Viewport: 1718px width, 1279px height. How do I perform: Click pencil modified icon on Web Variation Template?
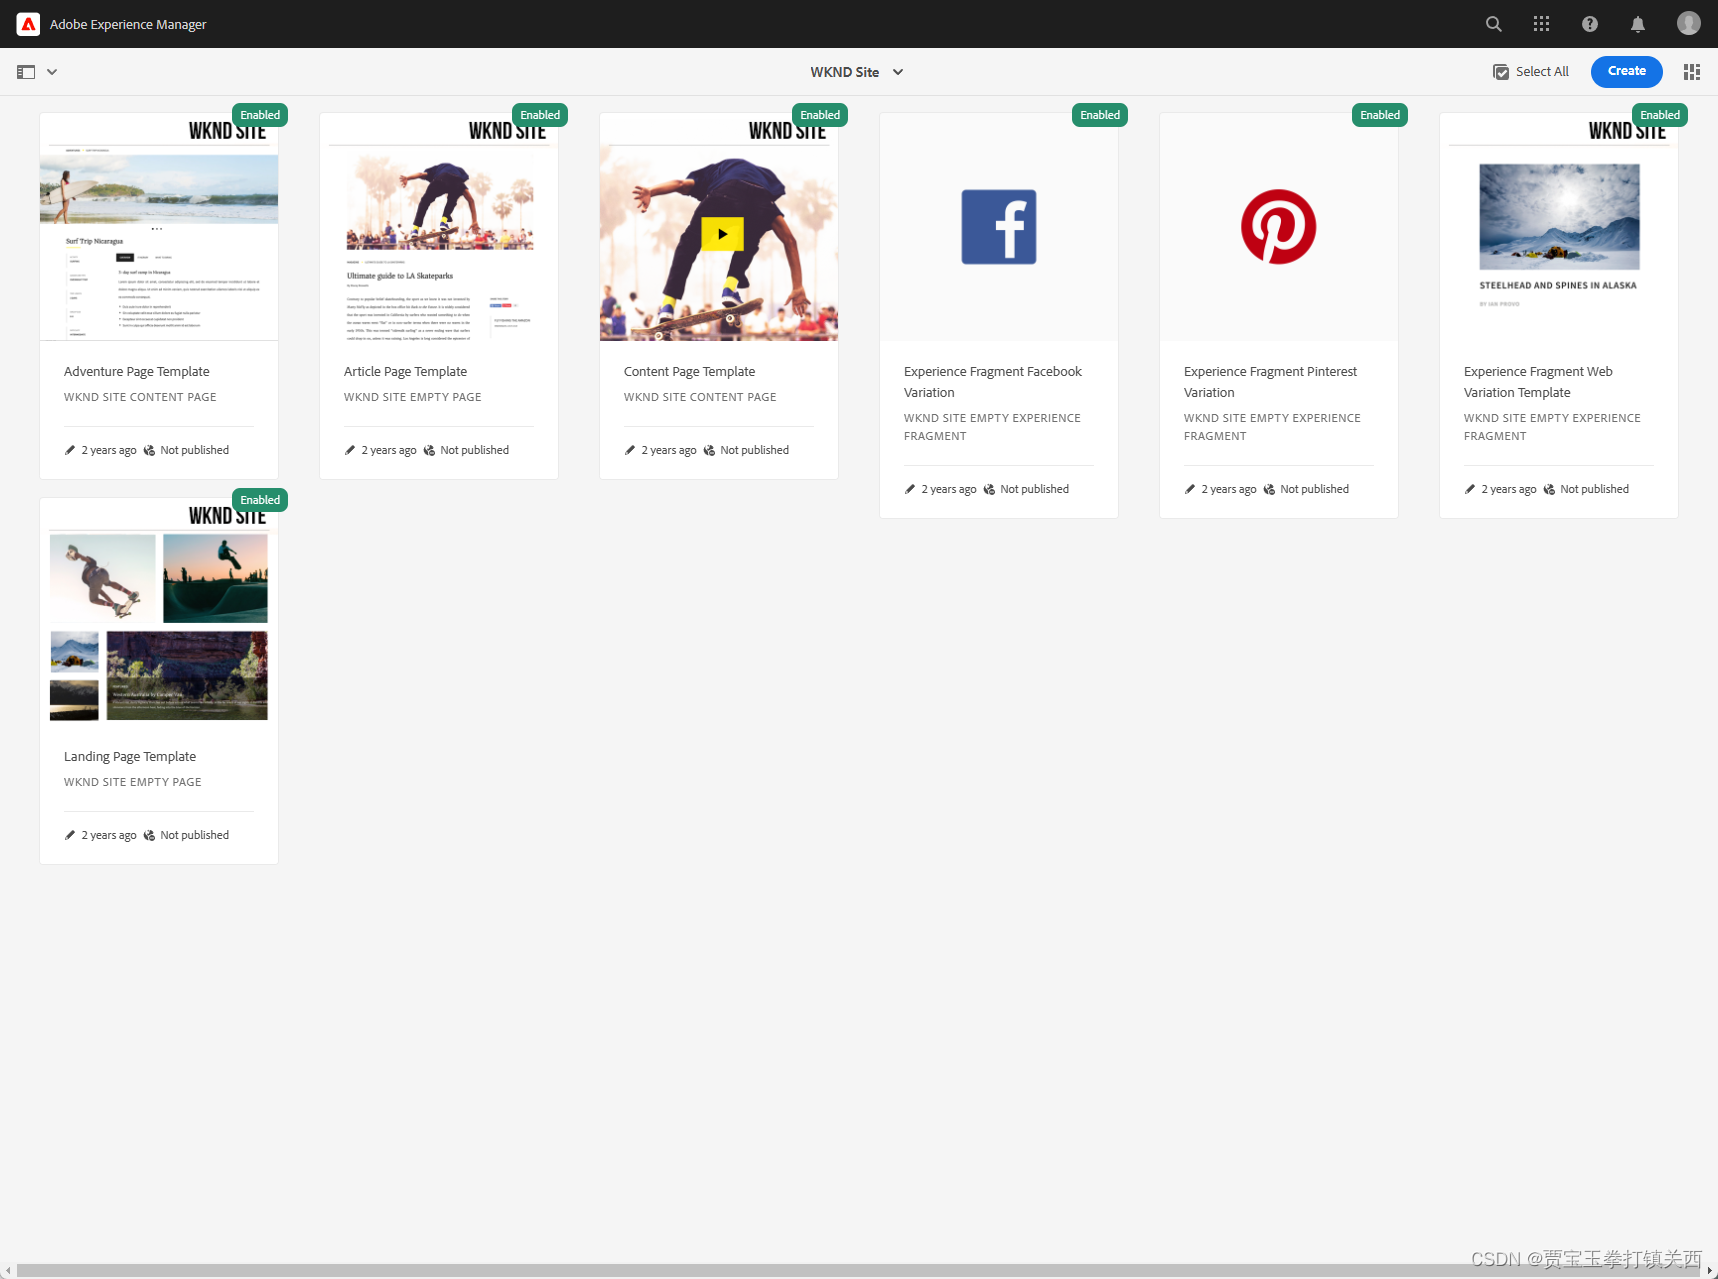(1470, 489)
